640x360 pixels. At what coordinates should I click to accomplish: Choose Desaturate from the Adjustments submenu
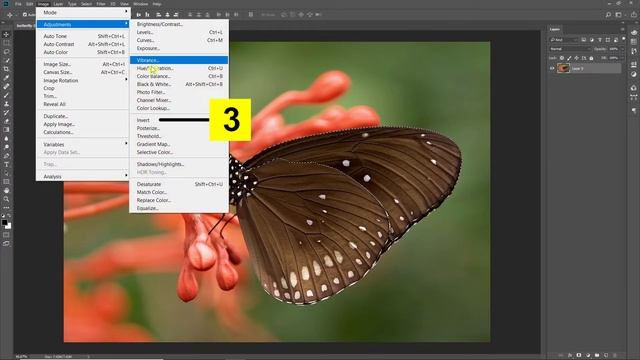click(x=179, y=184)
